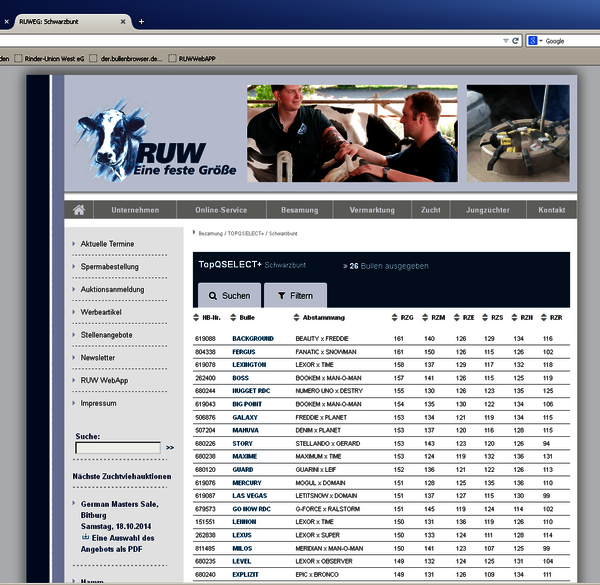This screenshot has height=585, width=600.
Task: Sort table by Bulle column
Action: [x=243, y=318]
